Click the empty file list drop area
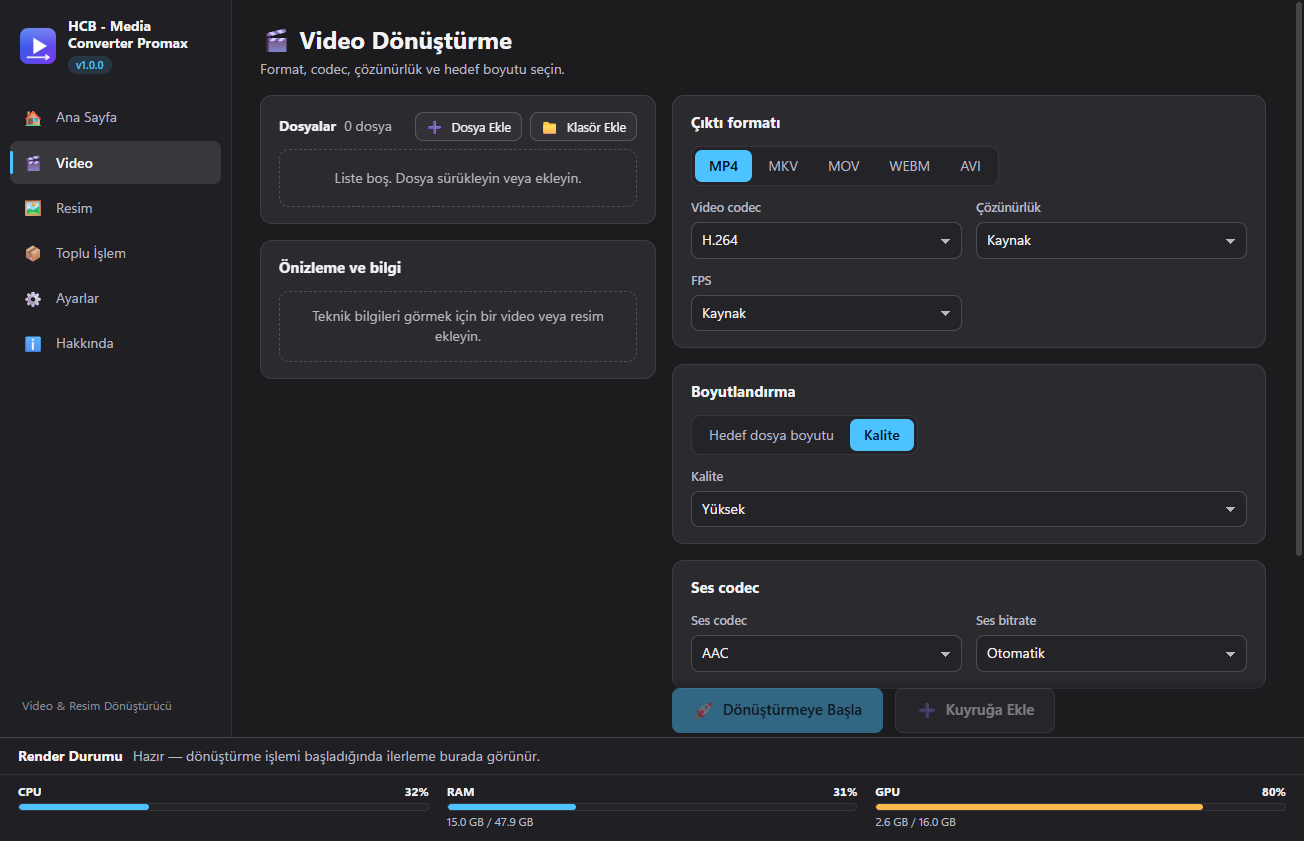Screen dimensions: 1304x841 458,178
